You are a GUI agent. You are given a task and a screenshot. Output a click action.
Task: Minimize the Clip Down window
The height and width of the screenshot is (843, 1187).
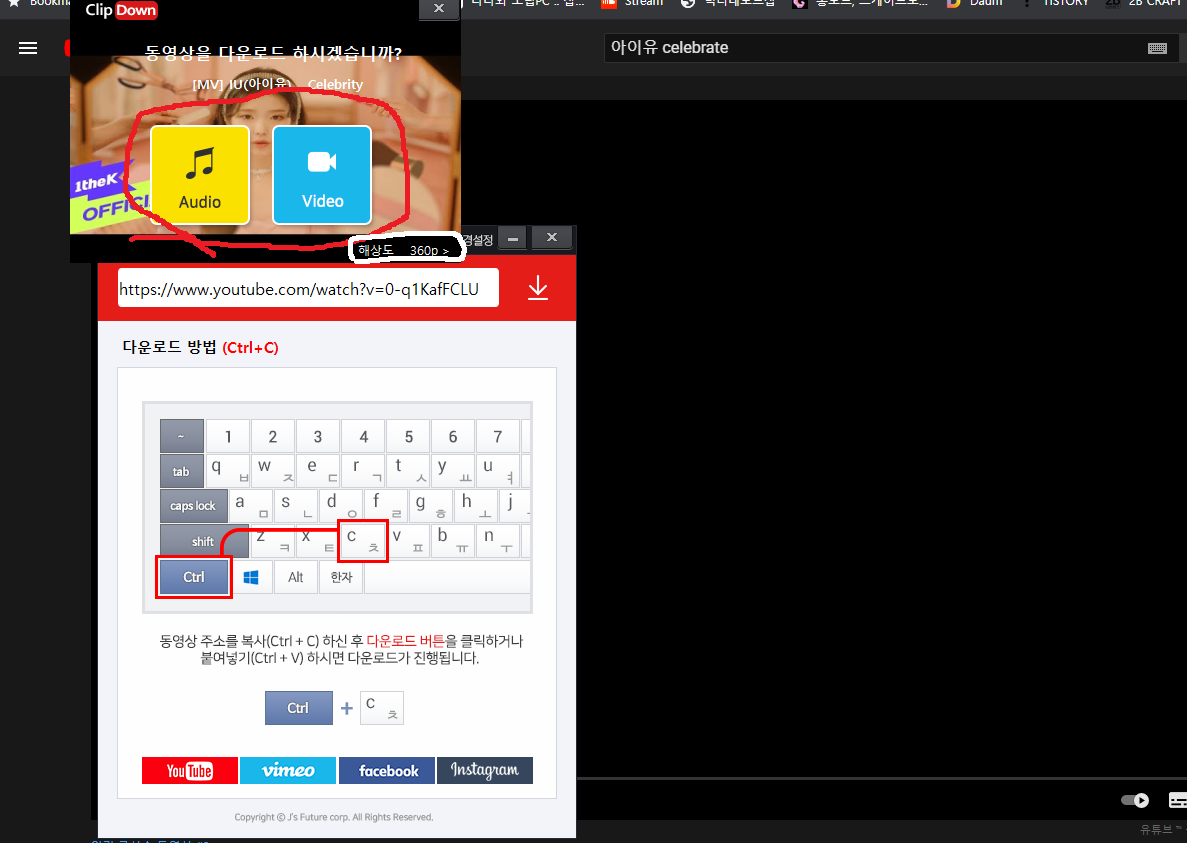pos(513,238)
